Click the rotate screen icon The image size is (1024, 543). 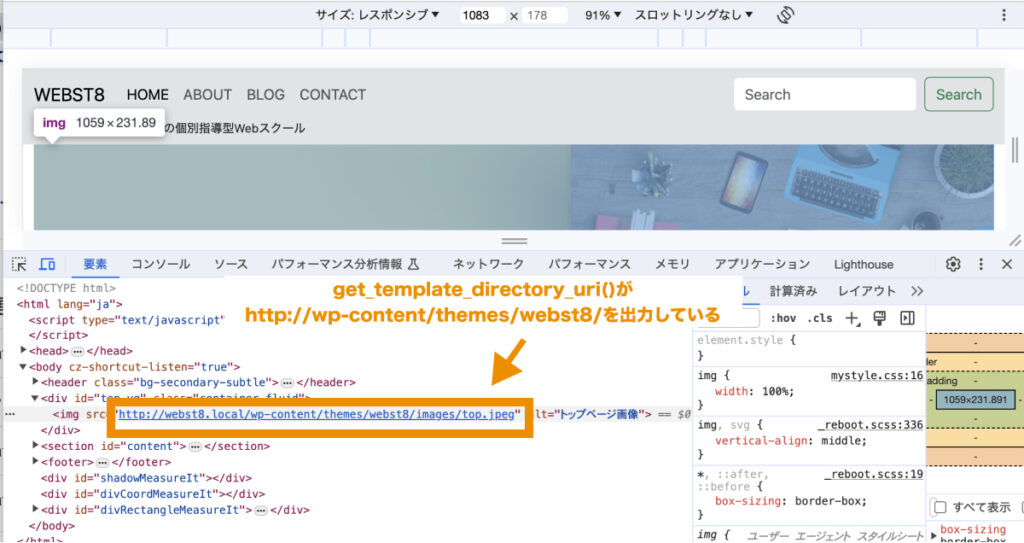click(785, 15)
